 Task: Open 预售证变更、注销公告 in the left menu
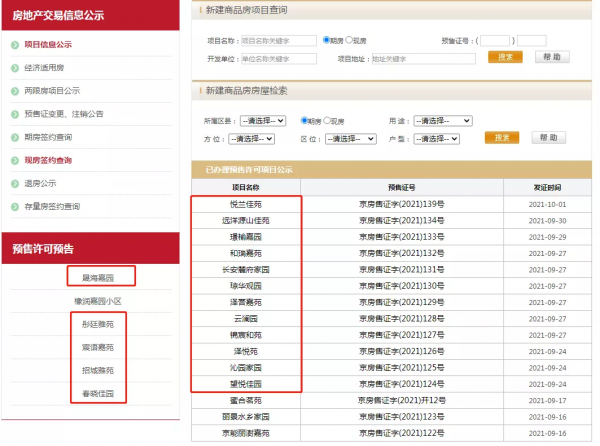(x=64, y=114)
